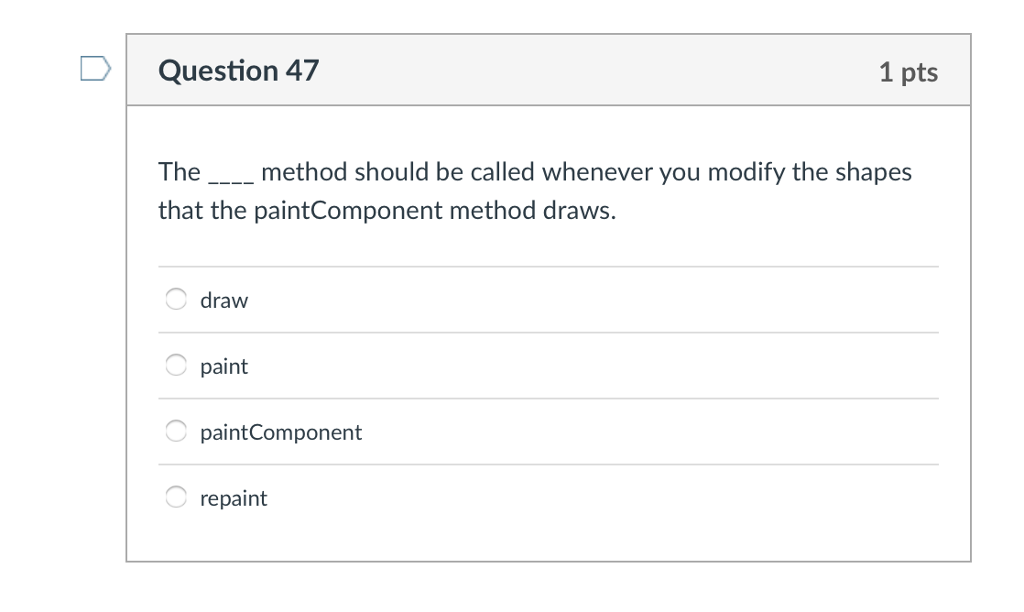The image size is (1024, 612).
Task: Click the "1 pts" point value
Action: (x=908, y=71)
